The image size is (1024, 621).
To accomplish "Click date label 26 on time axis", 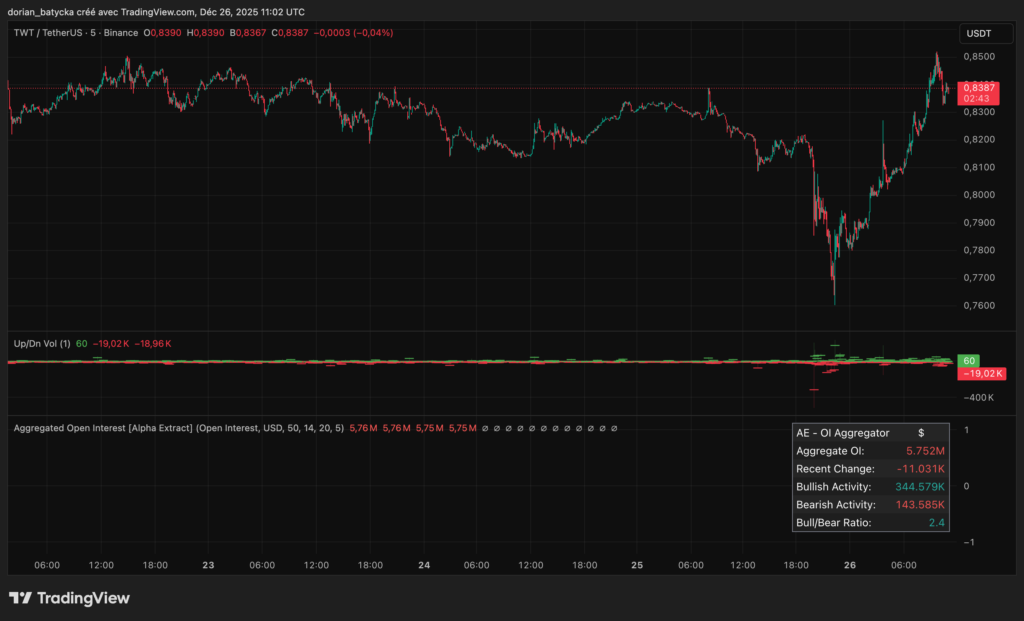I will [850, 565].
